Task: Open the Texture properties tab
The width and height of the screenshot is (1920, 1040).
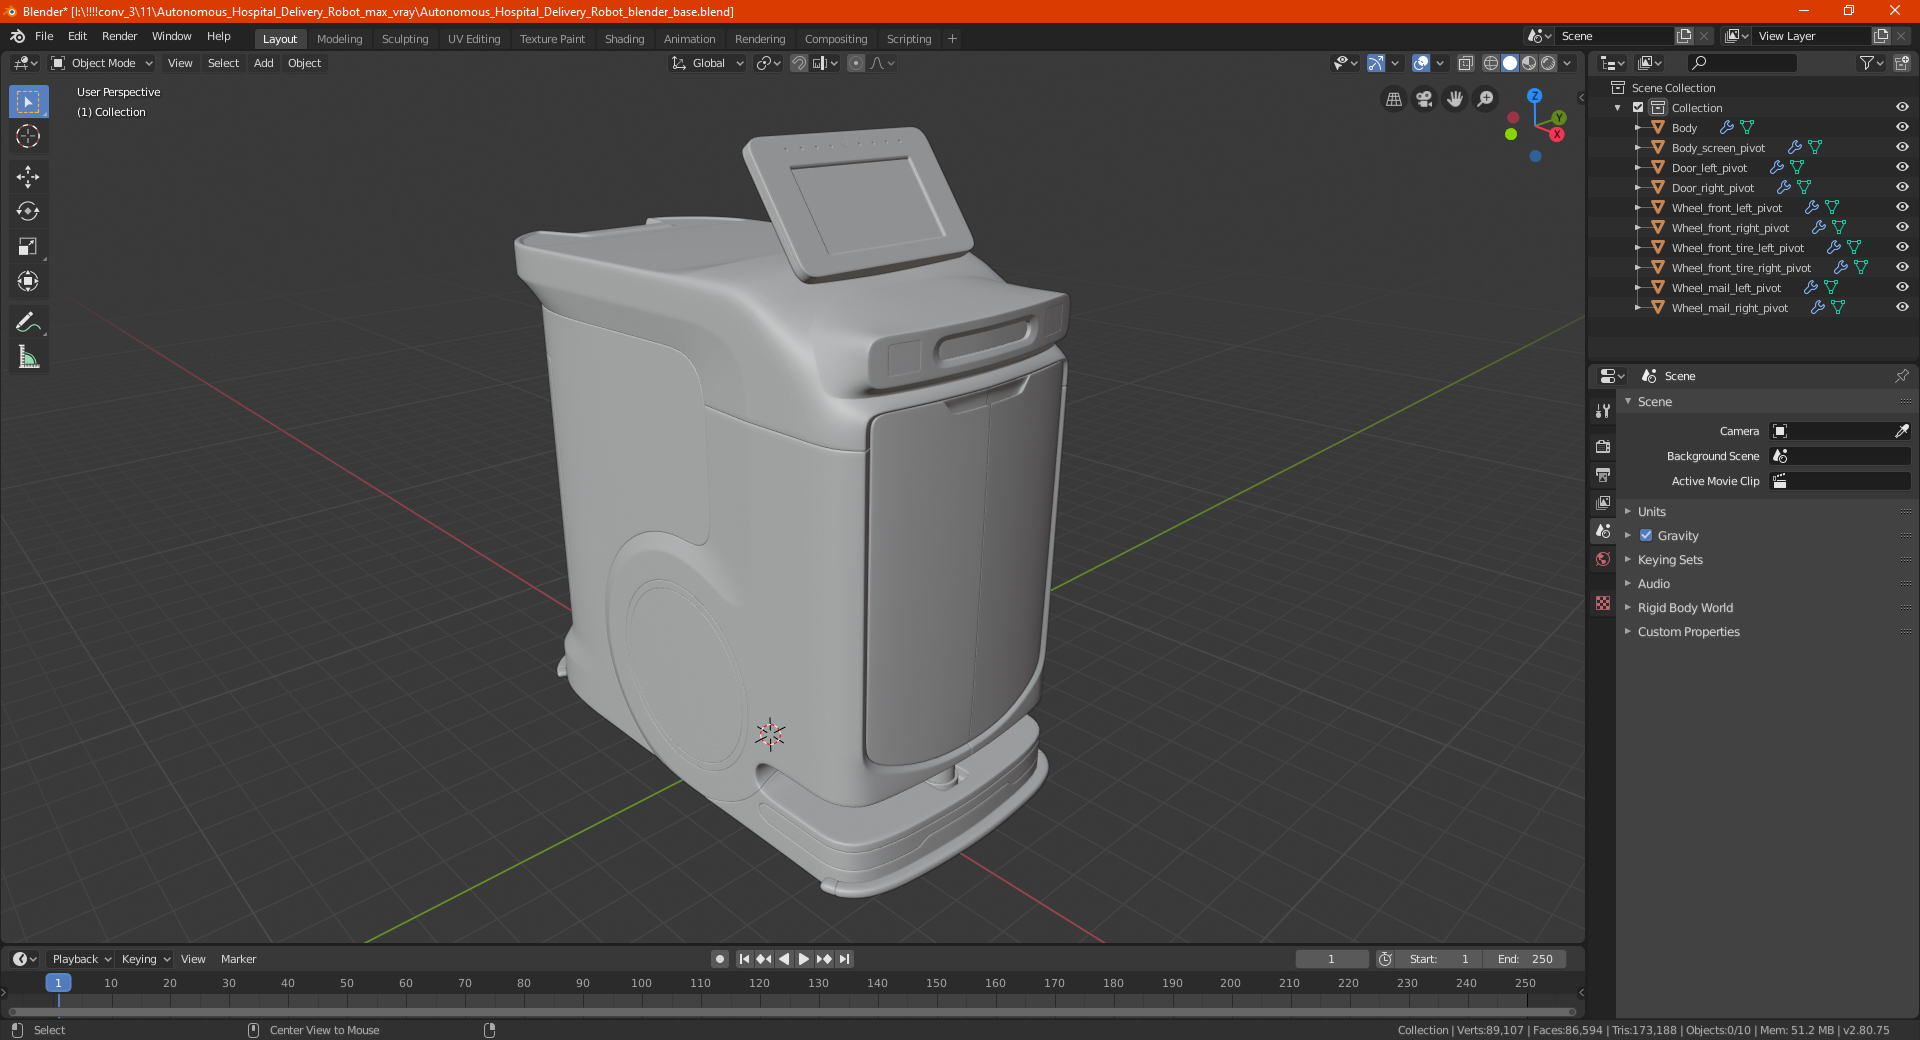Action: (1603, 603)
